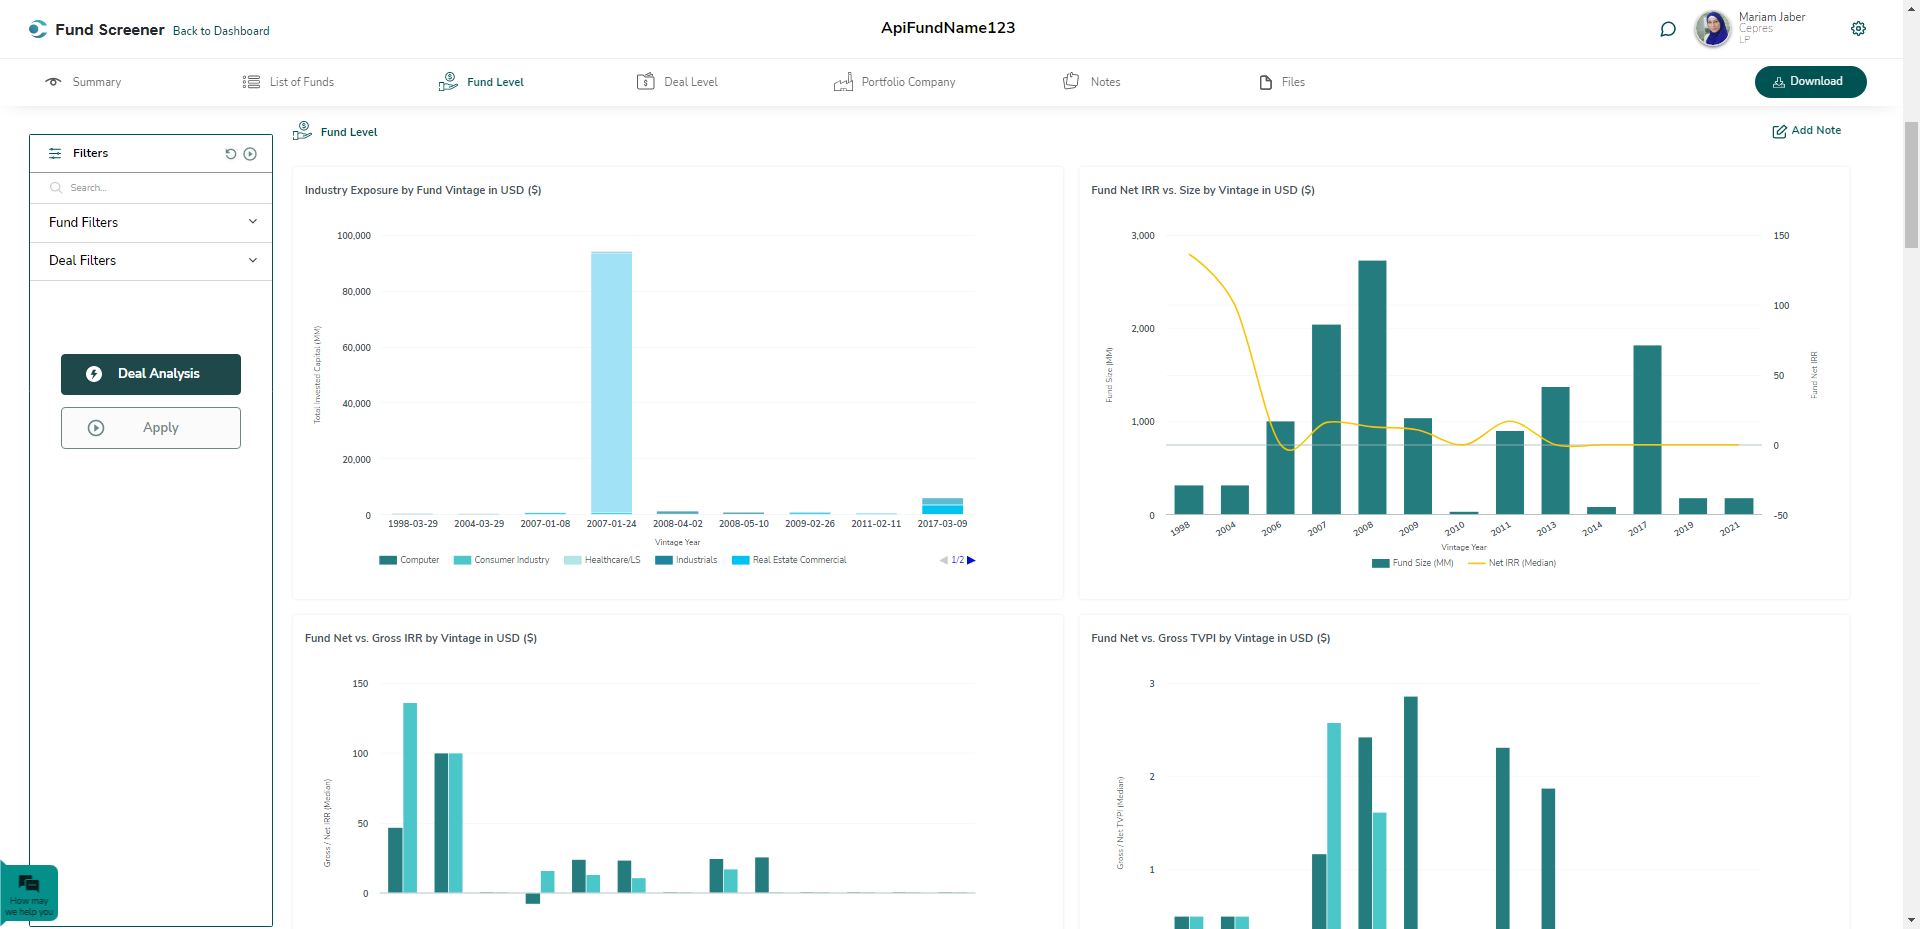Click the Add Note link

click(x=1807, y=131)
